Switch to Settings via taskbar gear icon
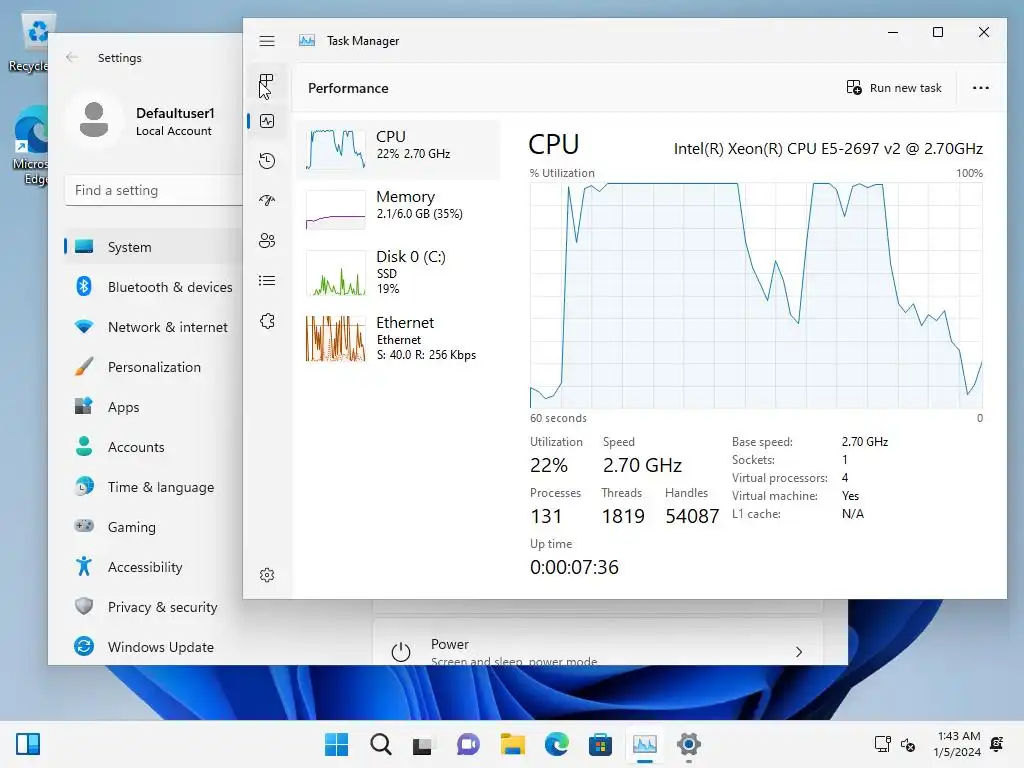 (688, 744)
